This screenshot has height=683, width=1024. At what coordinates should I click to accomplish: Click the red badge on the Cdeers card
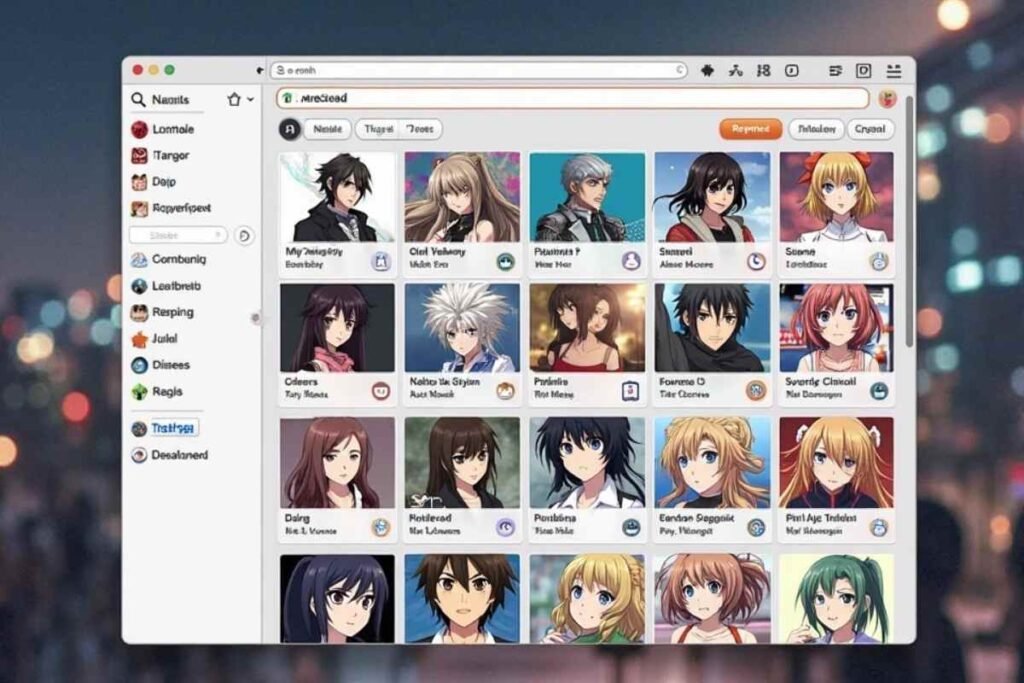(x=381, y=391)
